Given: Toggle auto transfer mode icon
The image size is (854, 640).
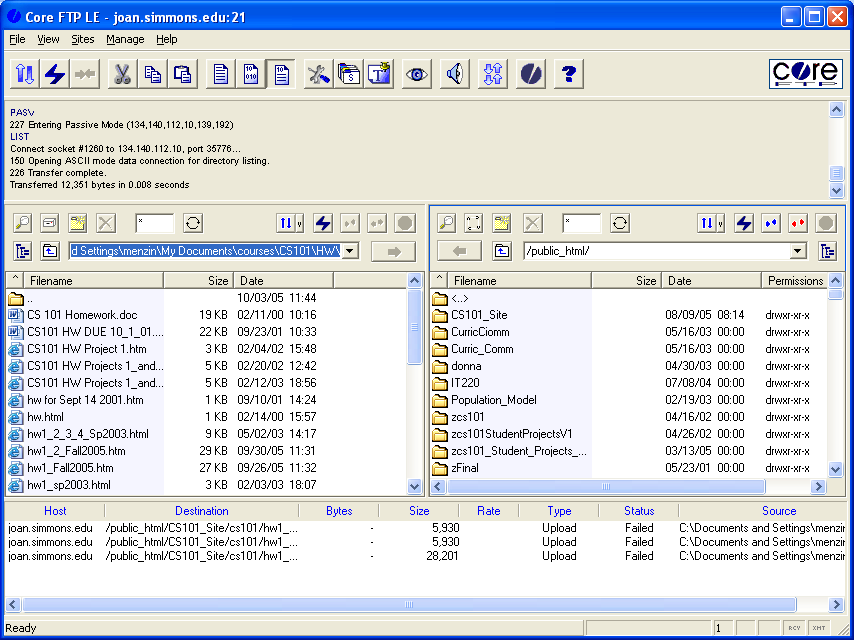Looking at the screenshot, I should (x=282, y=75).
